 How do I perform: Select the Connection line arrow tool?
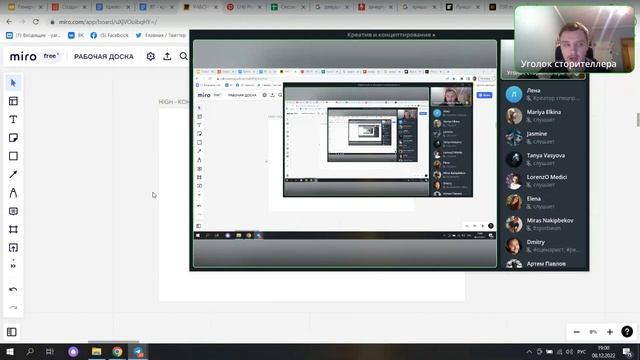[x=13, y=174]
